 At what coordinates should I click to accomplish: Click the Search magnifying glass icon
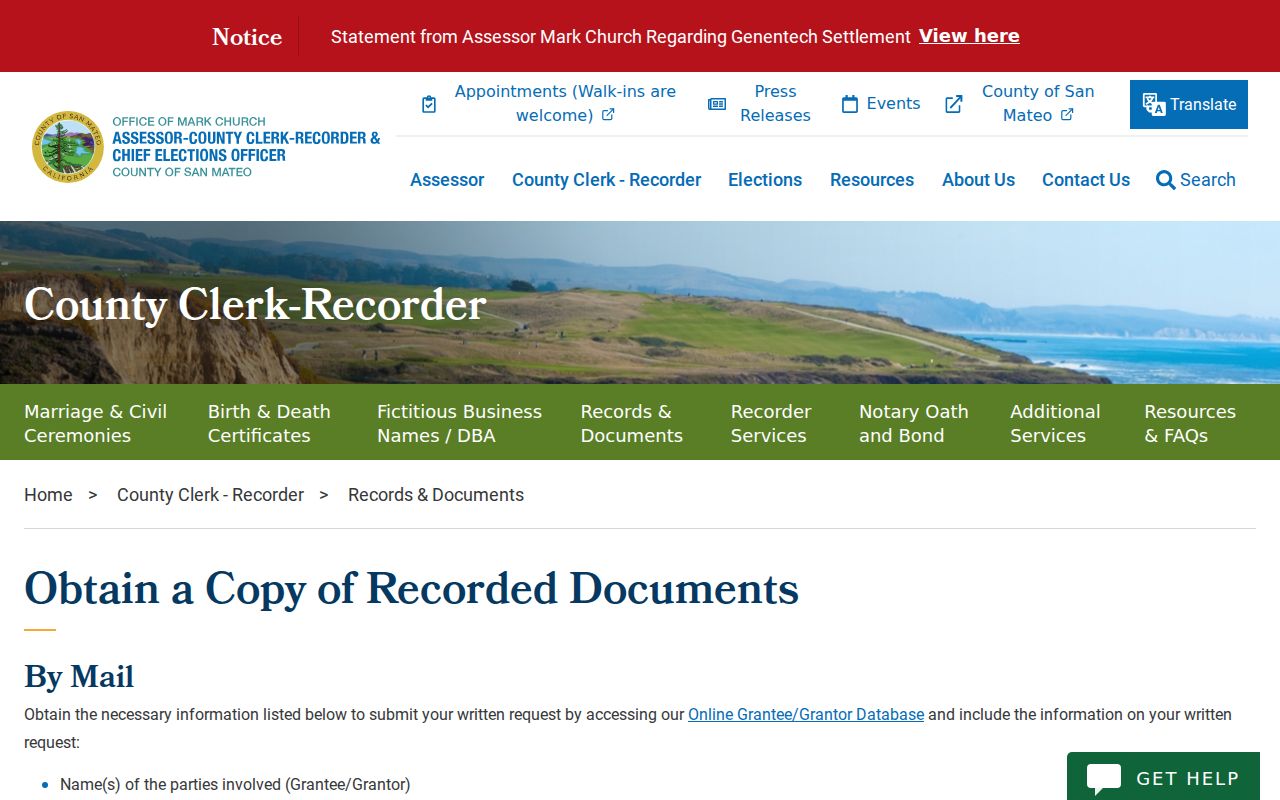click(1165, 180)
